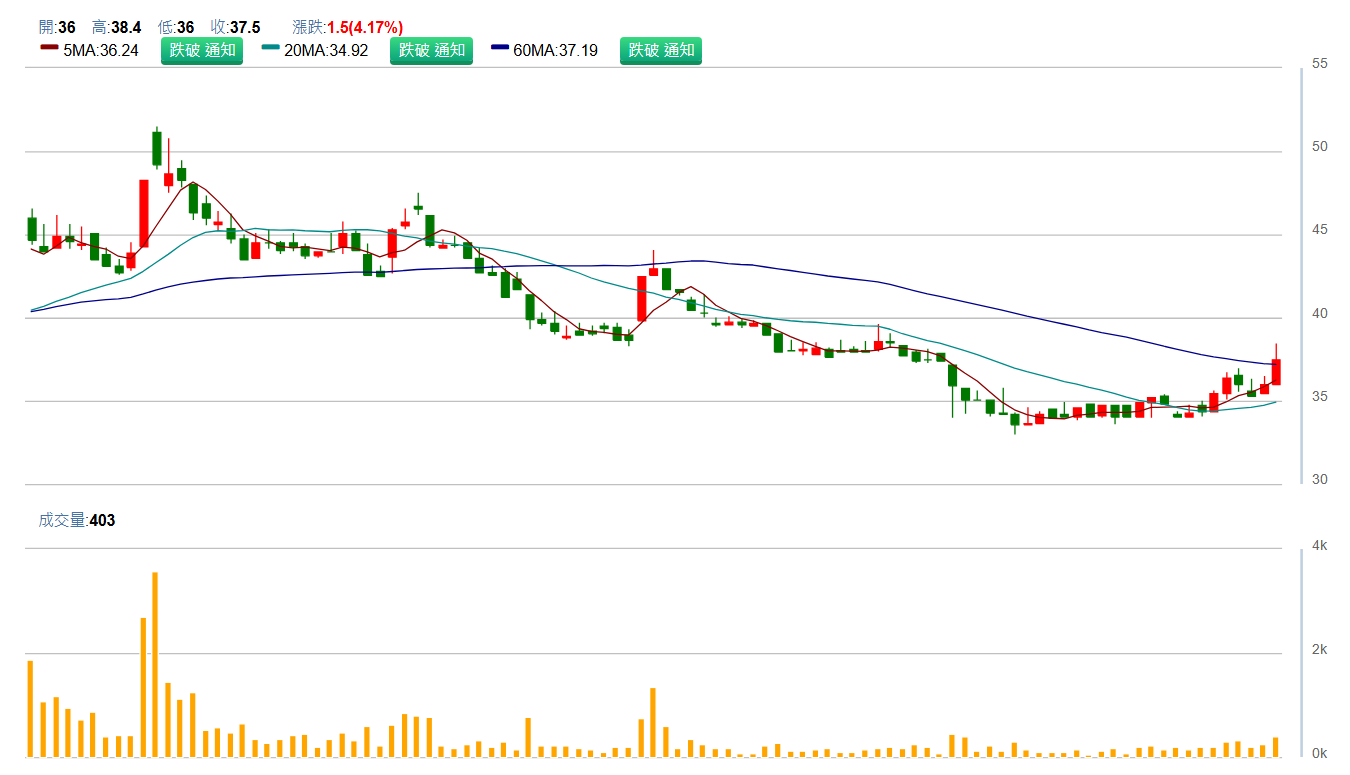Click the highest green candlestick near 51
Image resolution: width=1350 pixels, height=775 pixels.
point(157,148)
